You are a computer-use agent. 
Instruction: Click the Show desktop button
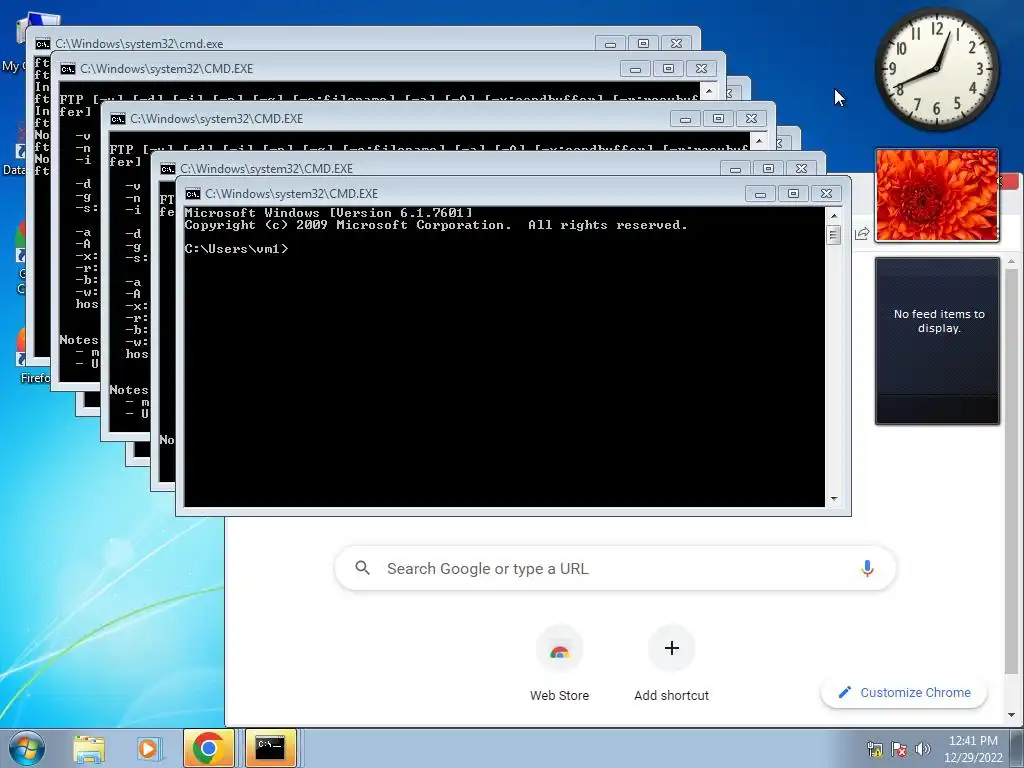coord(1019,748)
